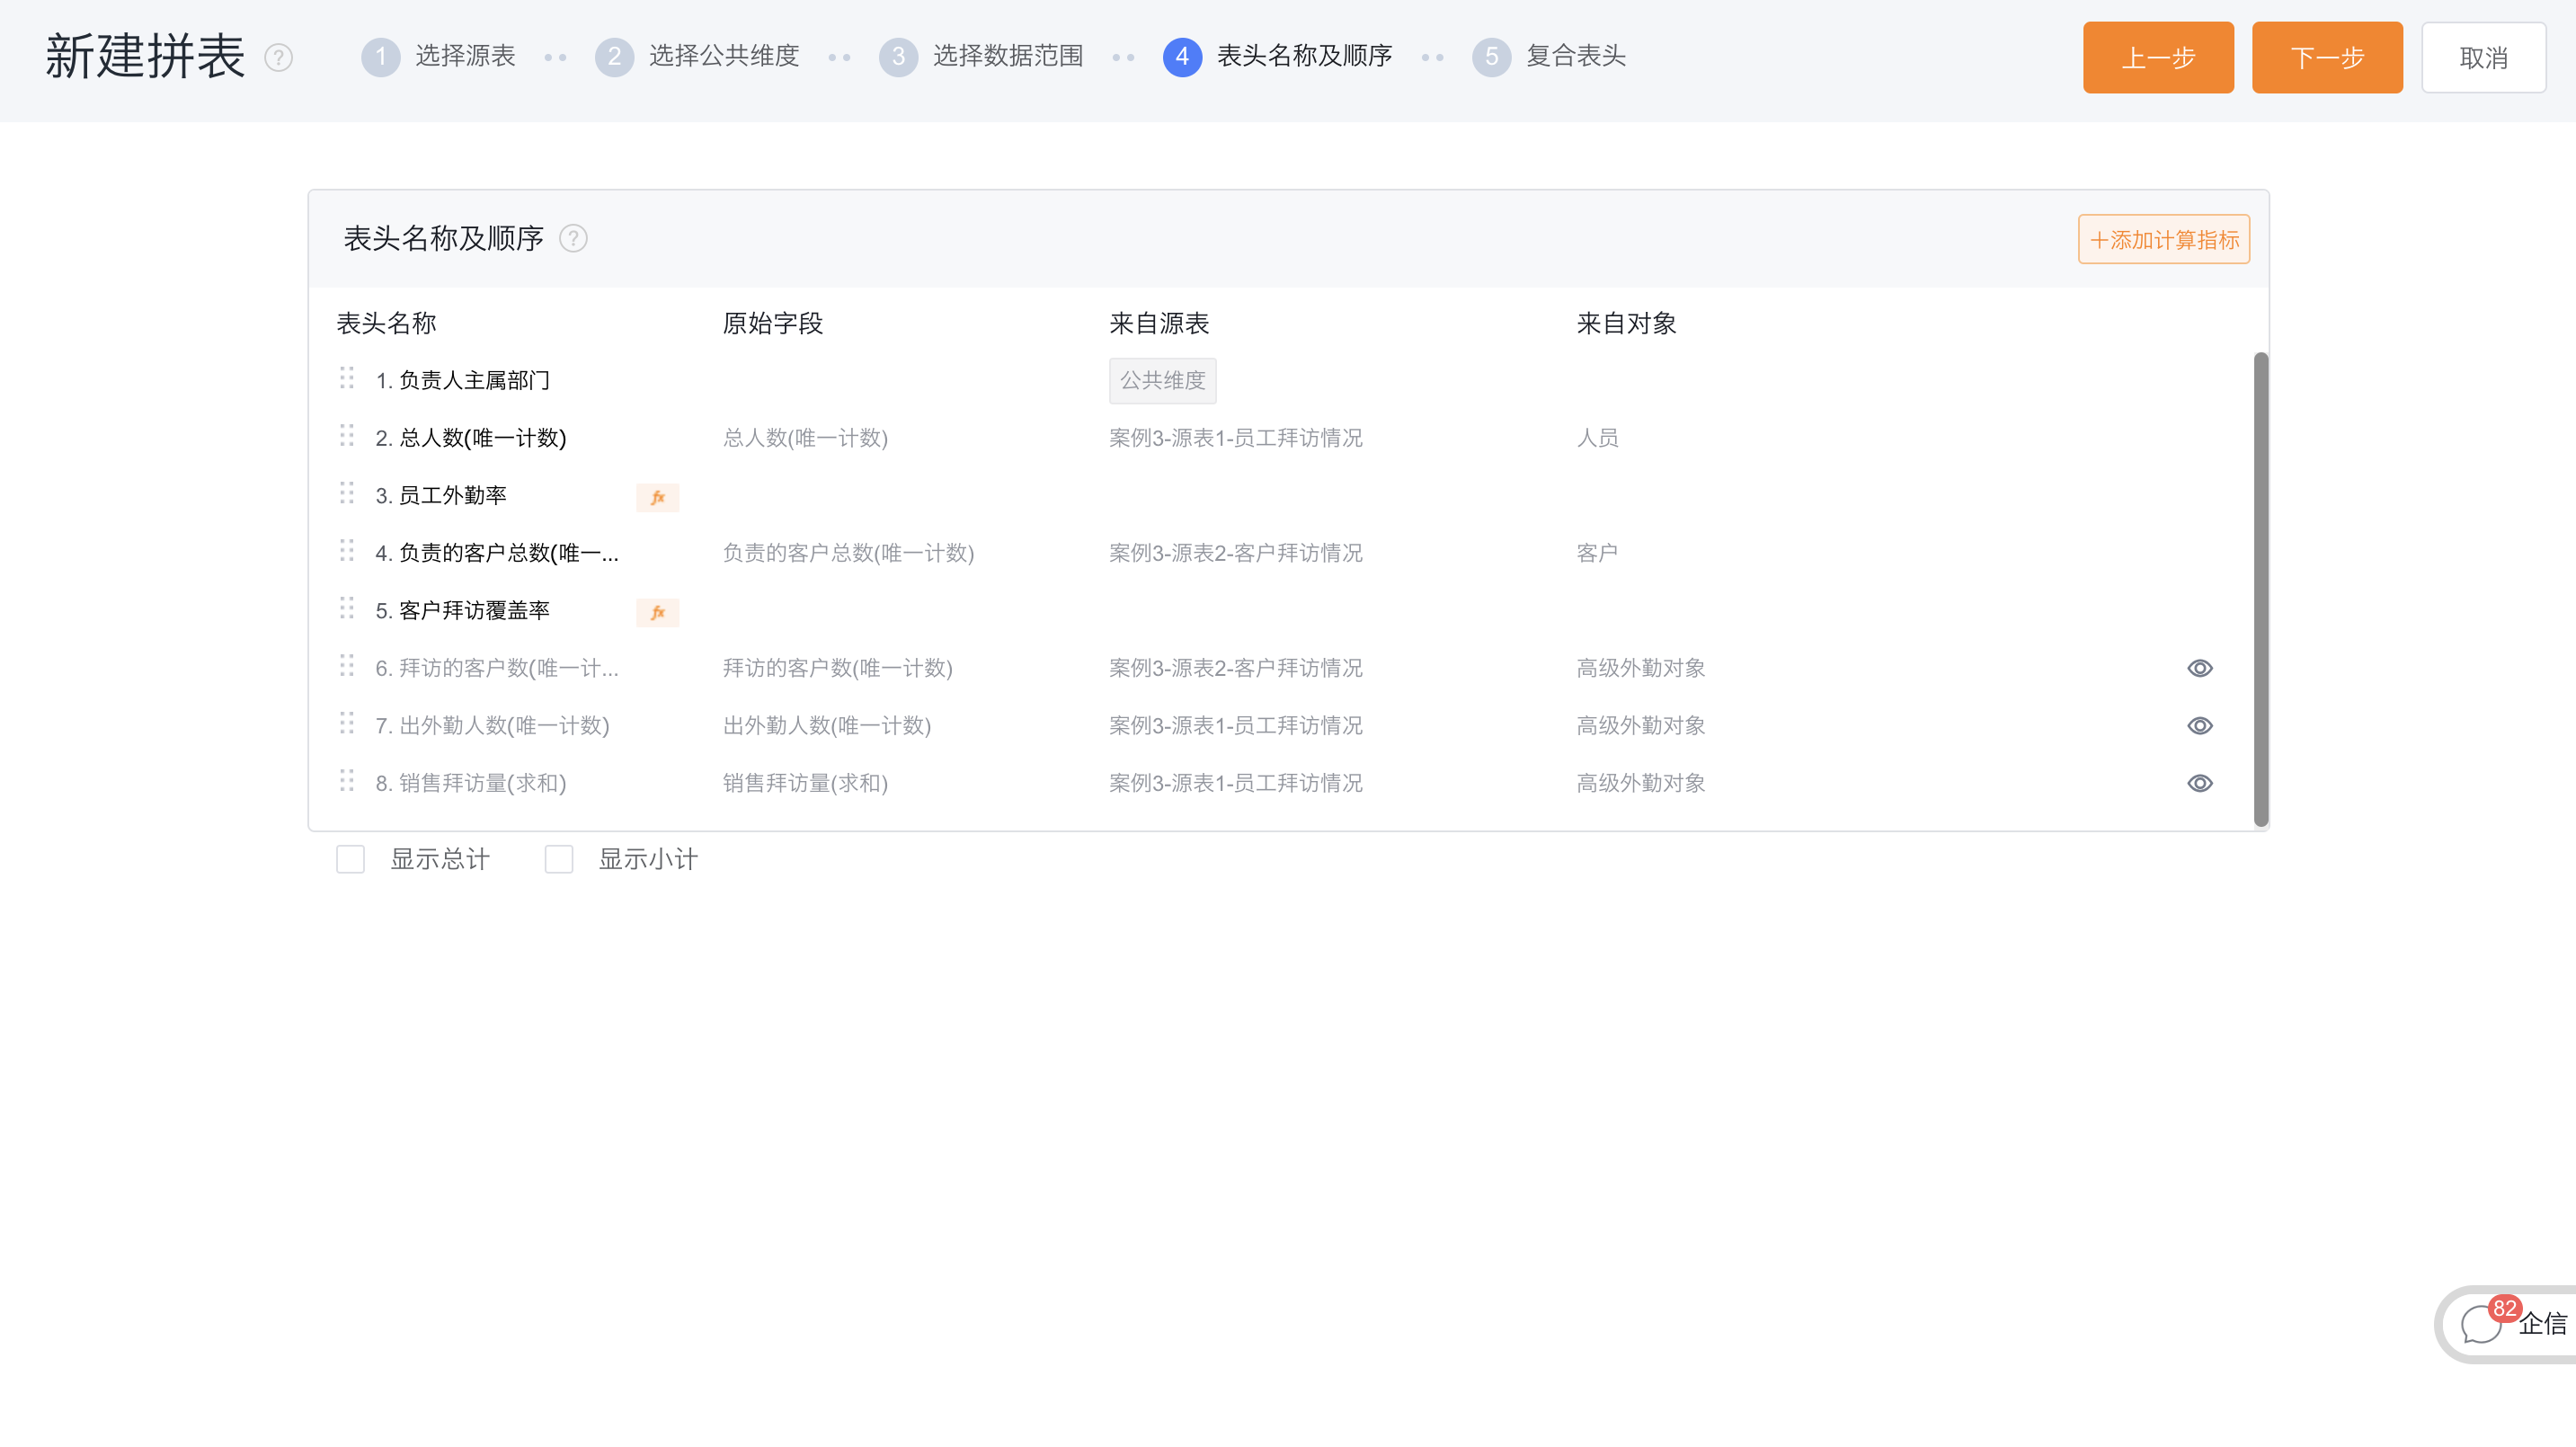Toggle visibility eye for 销售拜访量(求和) row

point(2199,783)
